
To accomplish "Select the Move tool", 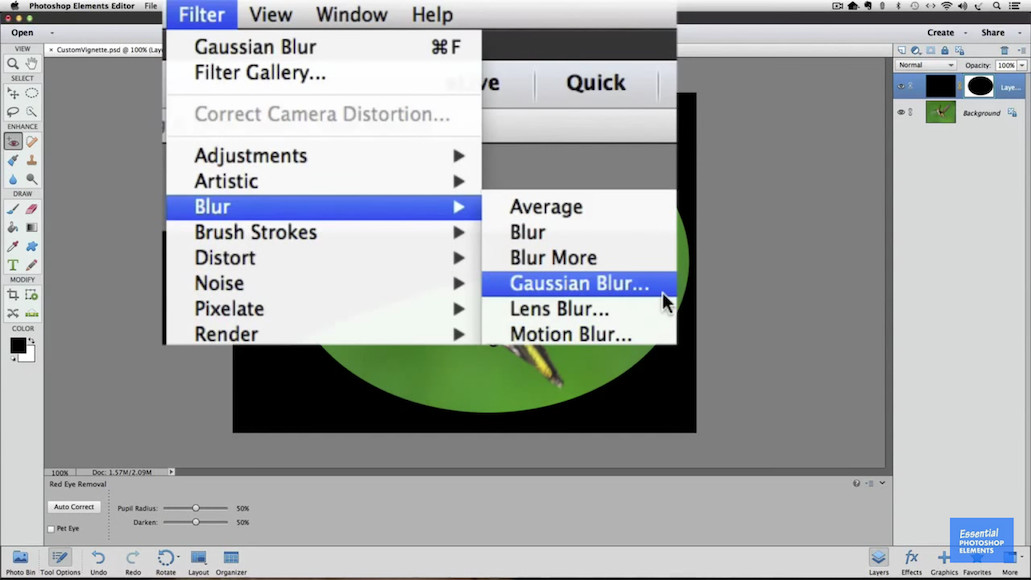I will click(x=12, y=93).
